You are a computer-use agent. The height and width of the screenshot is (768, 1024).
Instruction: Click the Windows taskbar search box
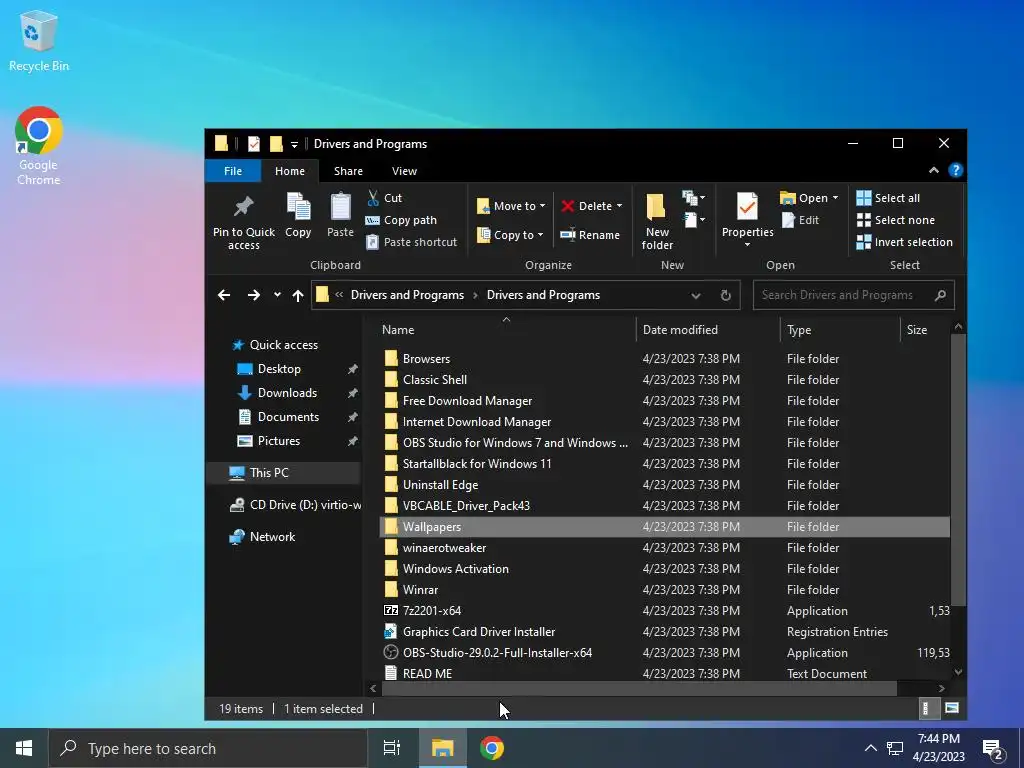click(x=209, y=748)
